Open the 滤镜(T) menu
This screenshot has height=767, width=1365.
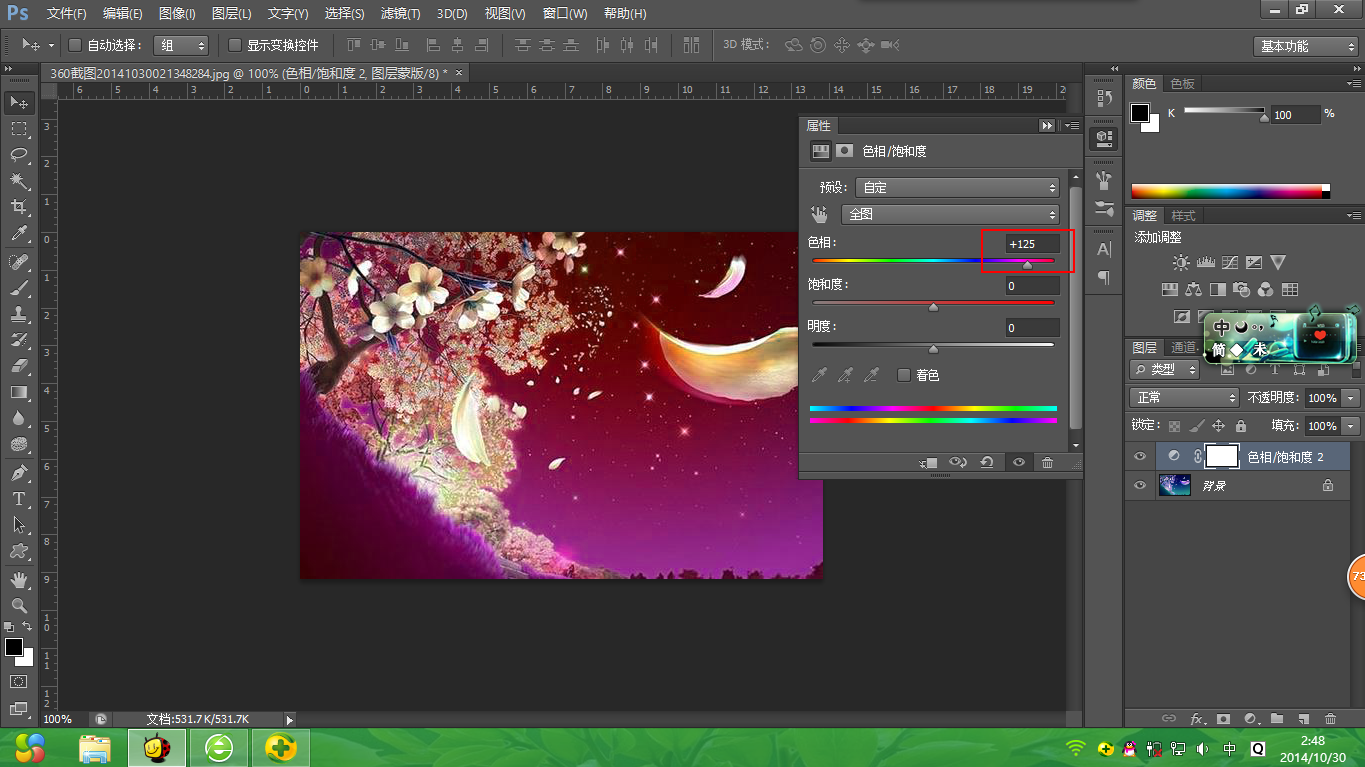pyautogui.click(x=401, y=14)
